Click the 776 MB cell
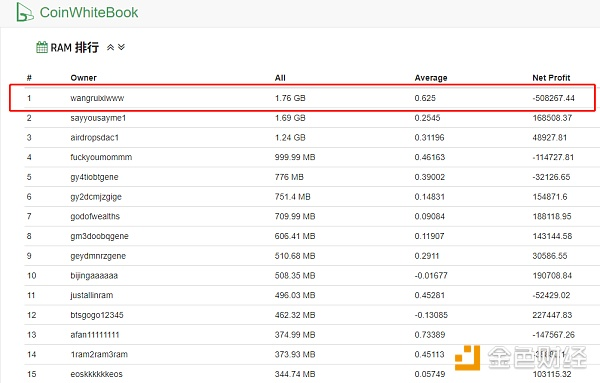 point(289,177)
